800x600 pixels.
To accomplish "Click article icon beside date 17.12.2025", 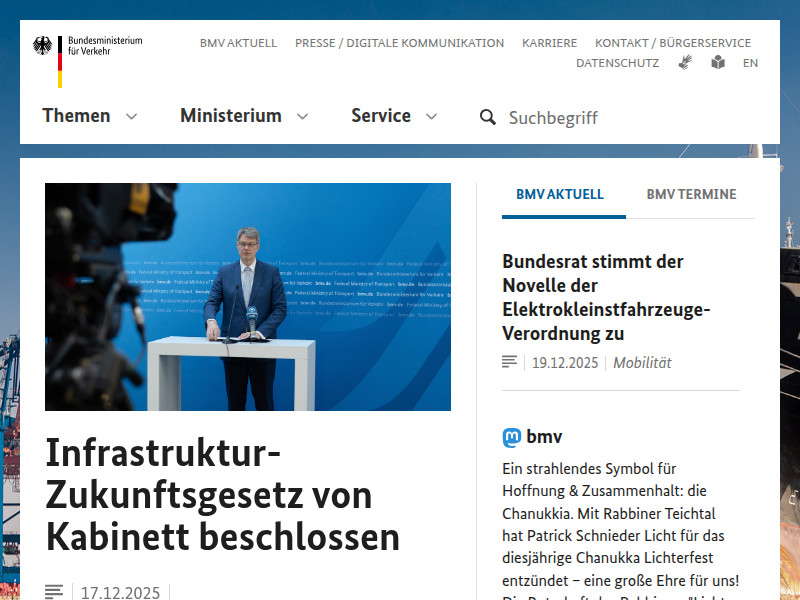I will tap(54, 592).
